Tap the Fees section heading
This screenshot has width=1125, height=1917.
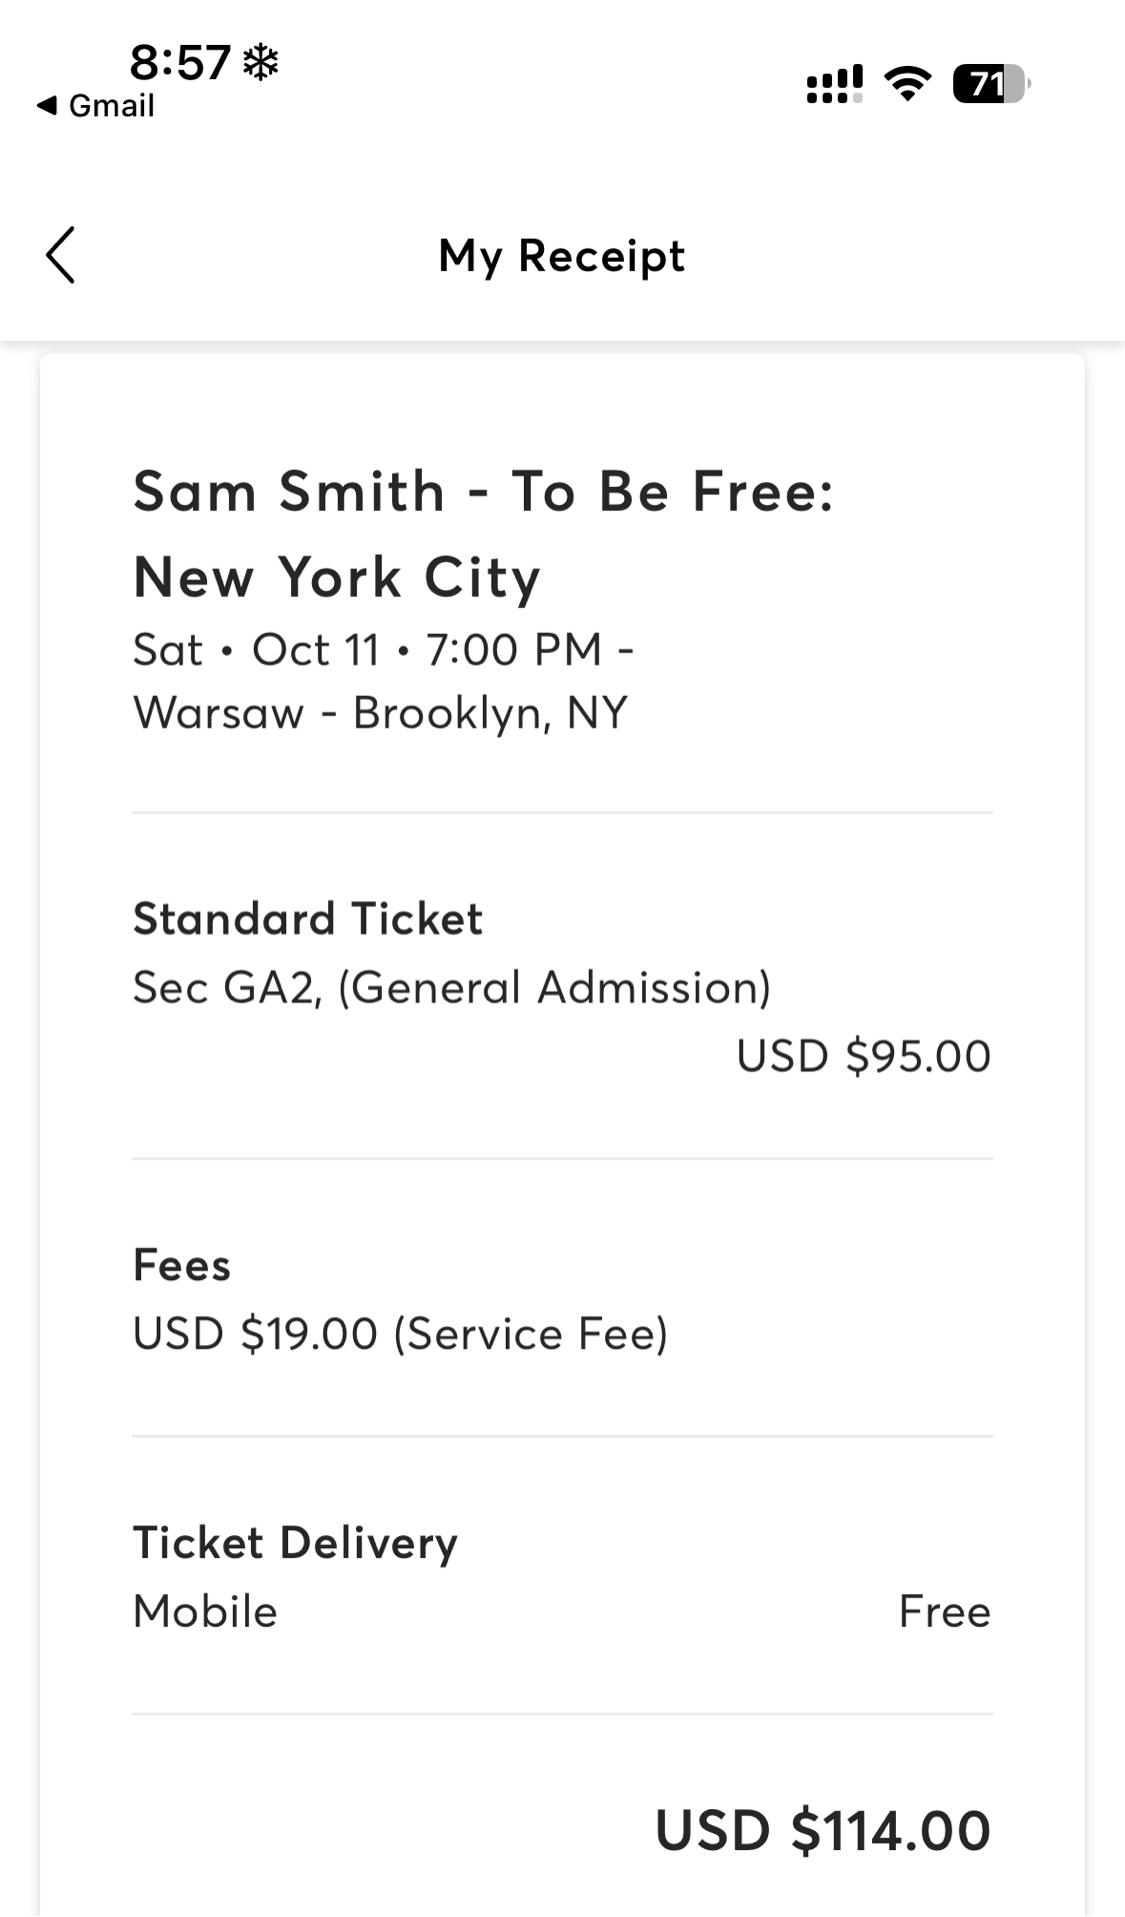182,1265
